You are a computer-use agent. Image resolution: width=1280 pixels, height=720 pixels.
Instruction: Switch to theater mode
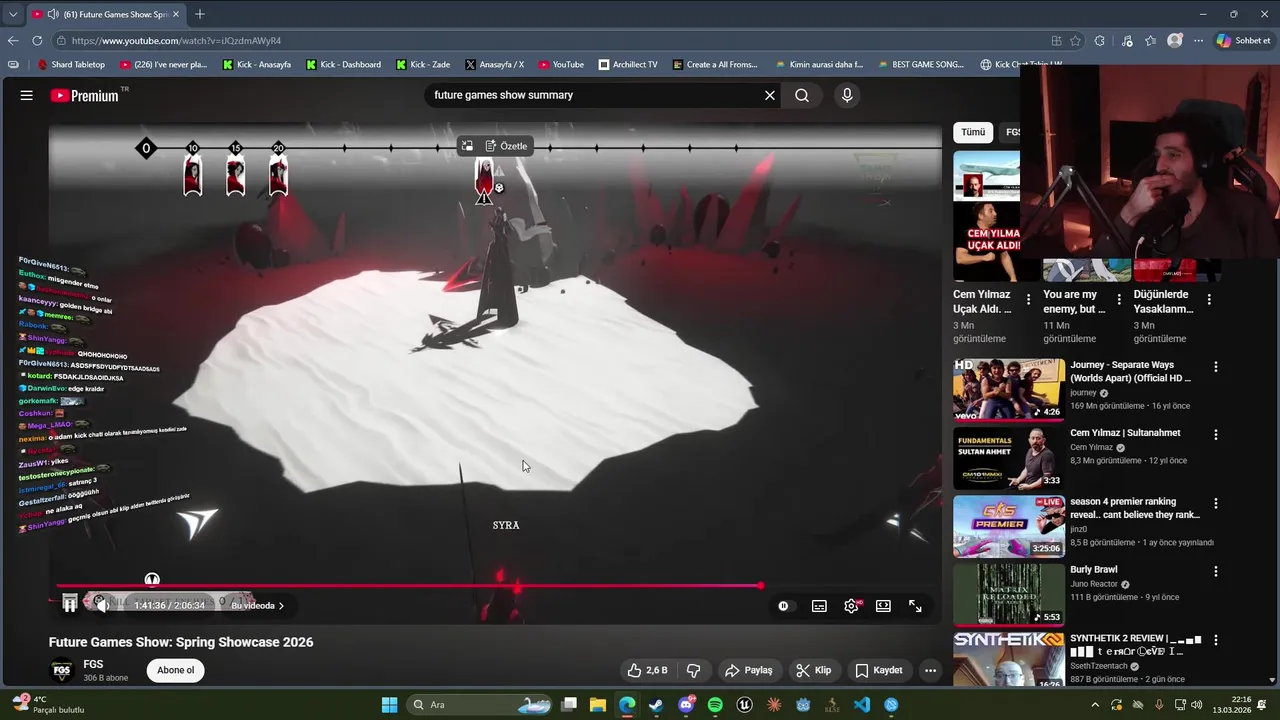tap(883, 606)
